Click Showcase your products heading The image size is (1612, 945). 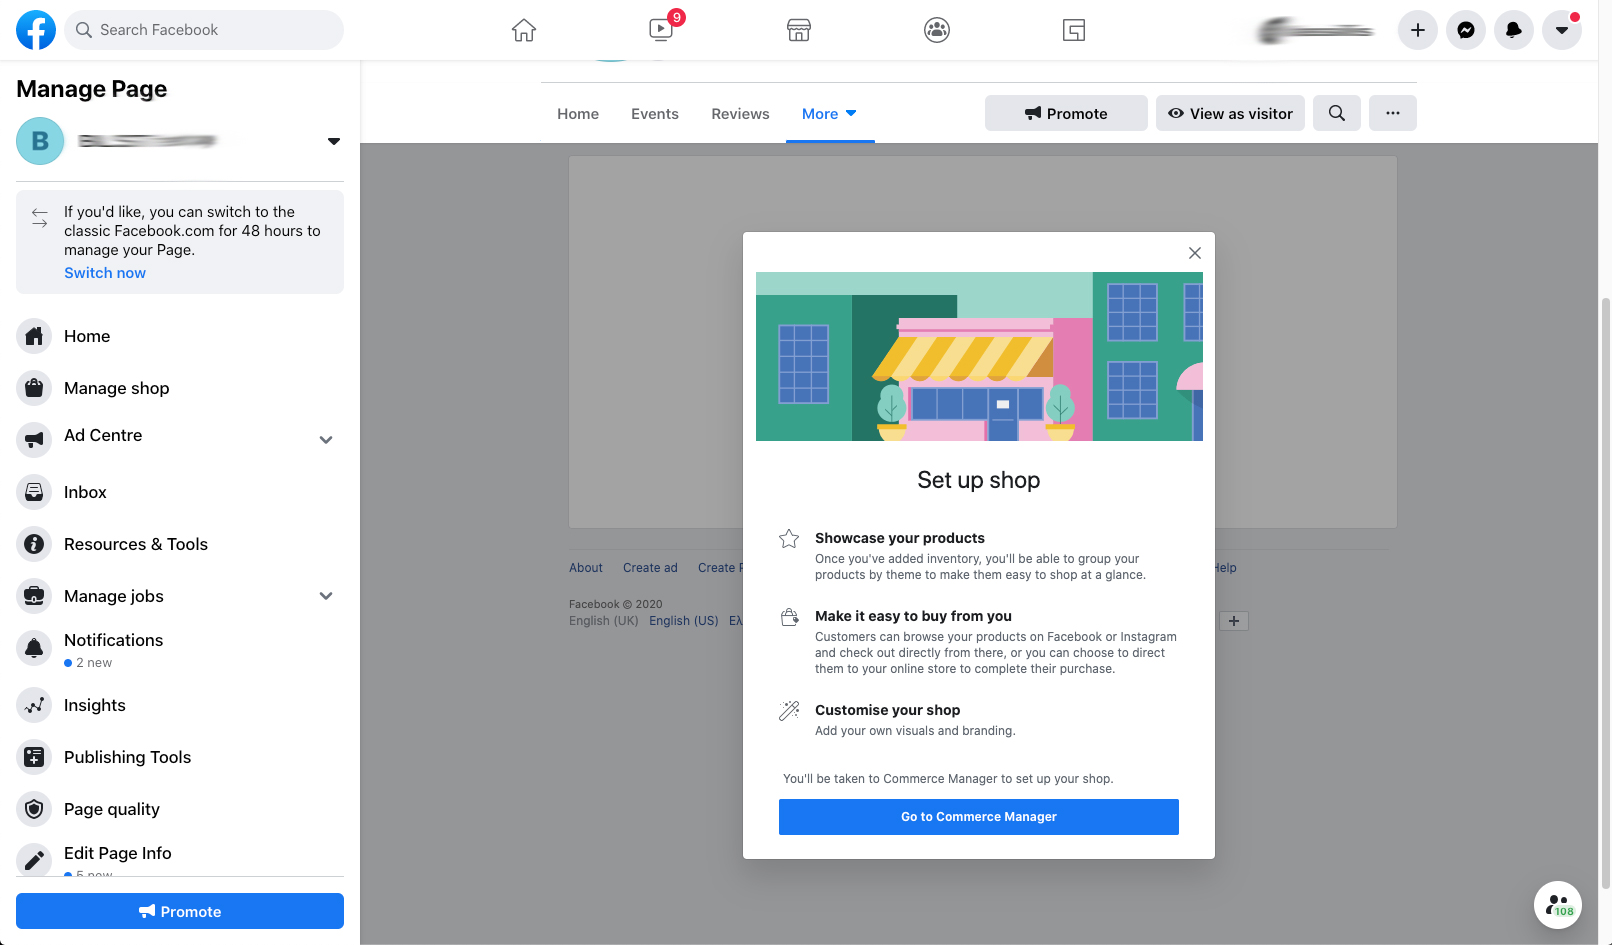[900, 538]
